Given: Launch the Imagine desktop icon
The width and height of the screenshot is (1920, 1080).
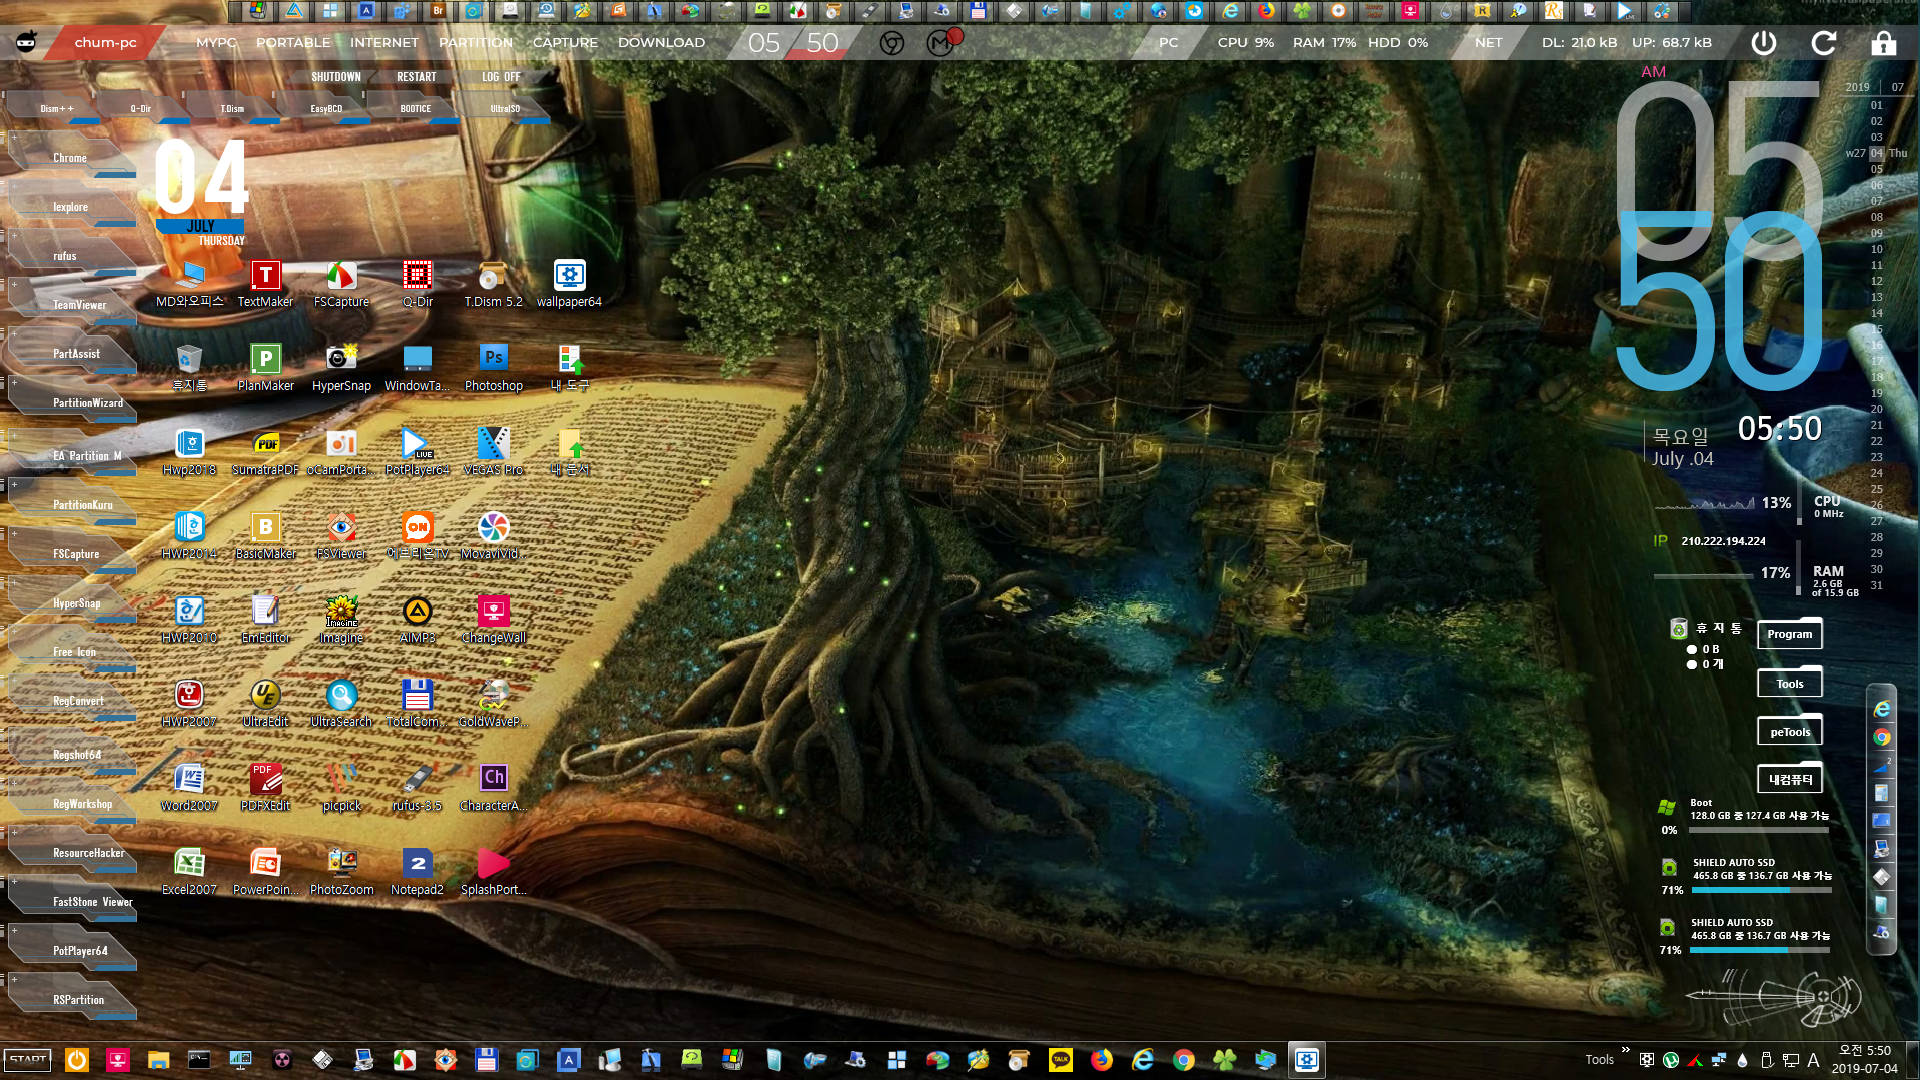Looking at the screenshot, I should tap(341, 620).
